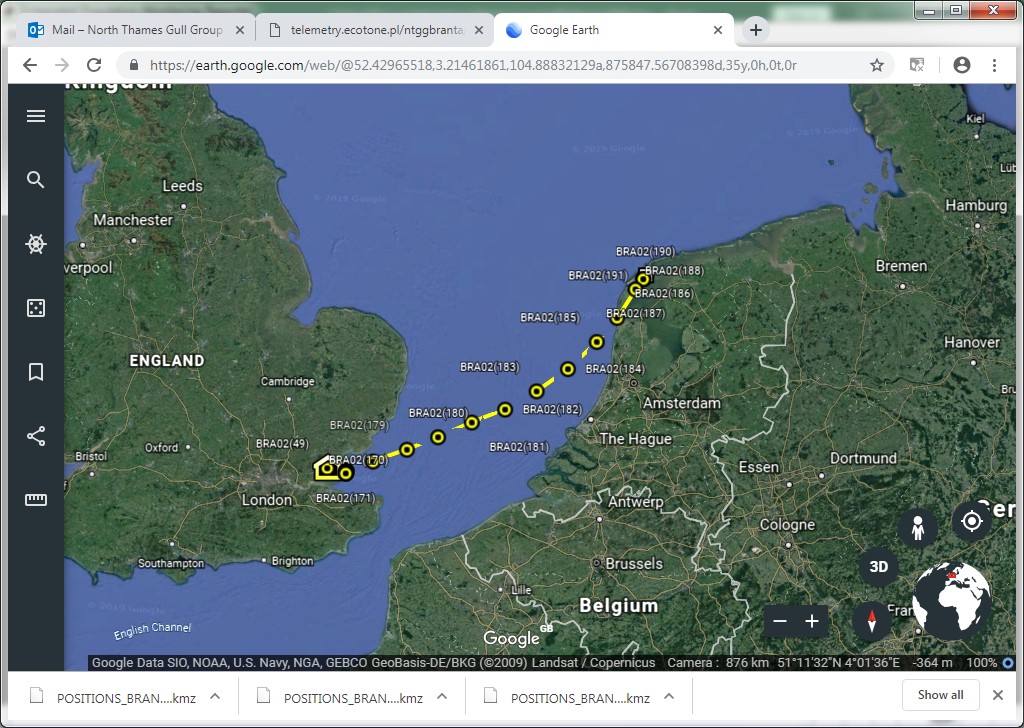This screenshot has height=728, width=1024.
Task: Click the browser forward arrow
Action: [62, 65]
